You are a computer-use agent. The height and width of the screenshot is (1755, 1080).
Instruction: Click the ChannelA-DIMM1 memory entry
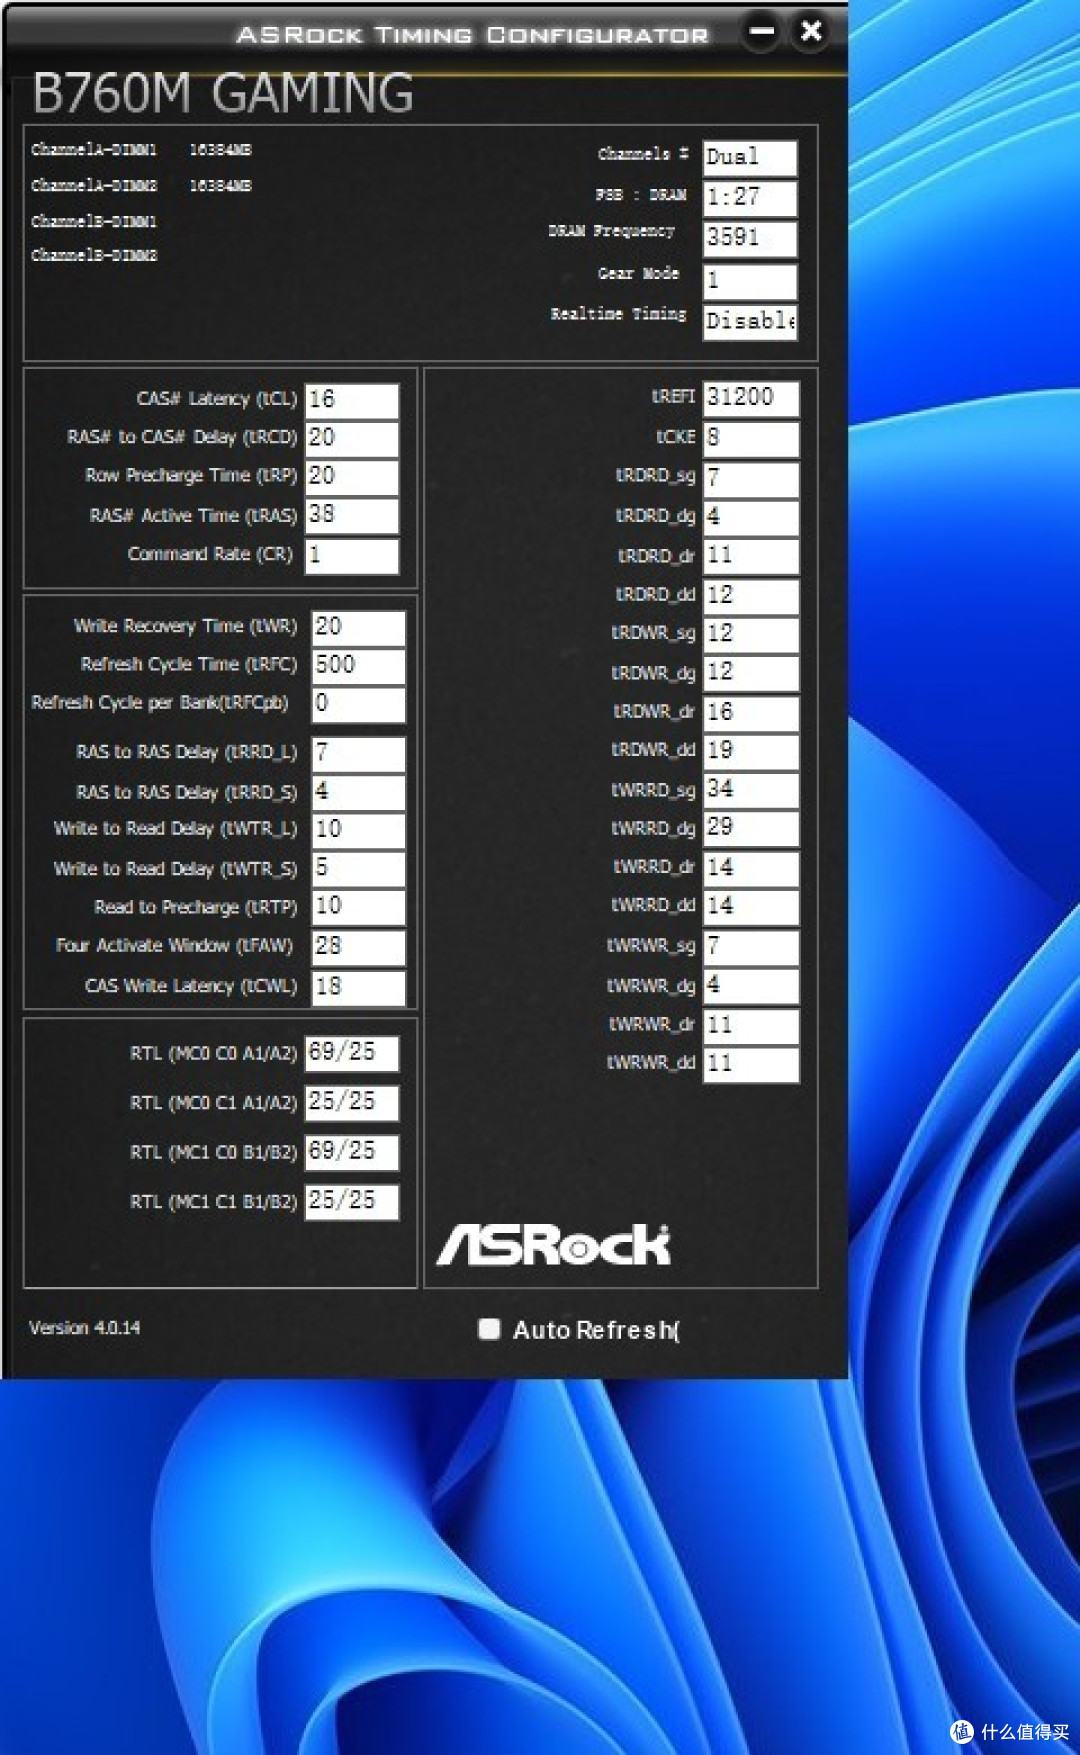pos(141,150)
